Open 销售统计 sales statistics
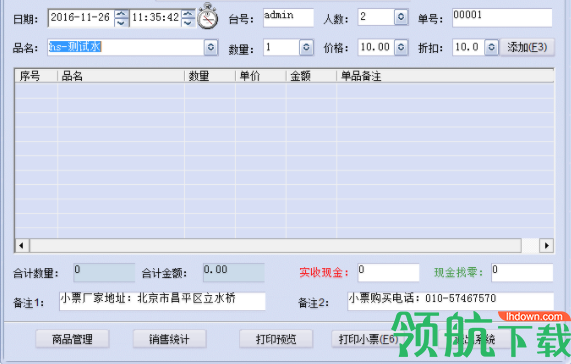 (169, 339)
